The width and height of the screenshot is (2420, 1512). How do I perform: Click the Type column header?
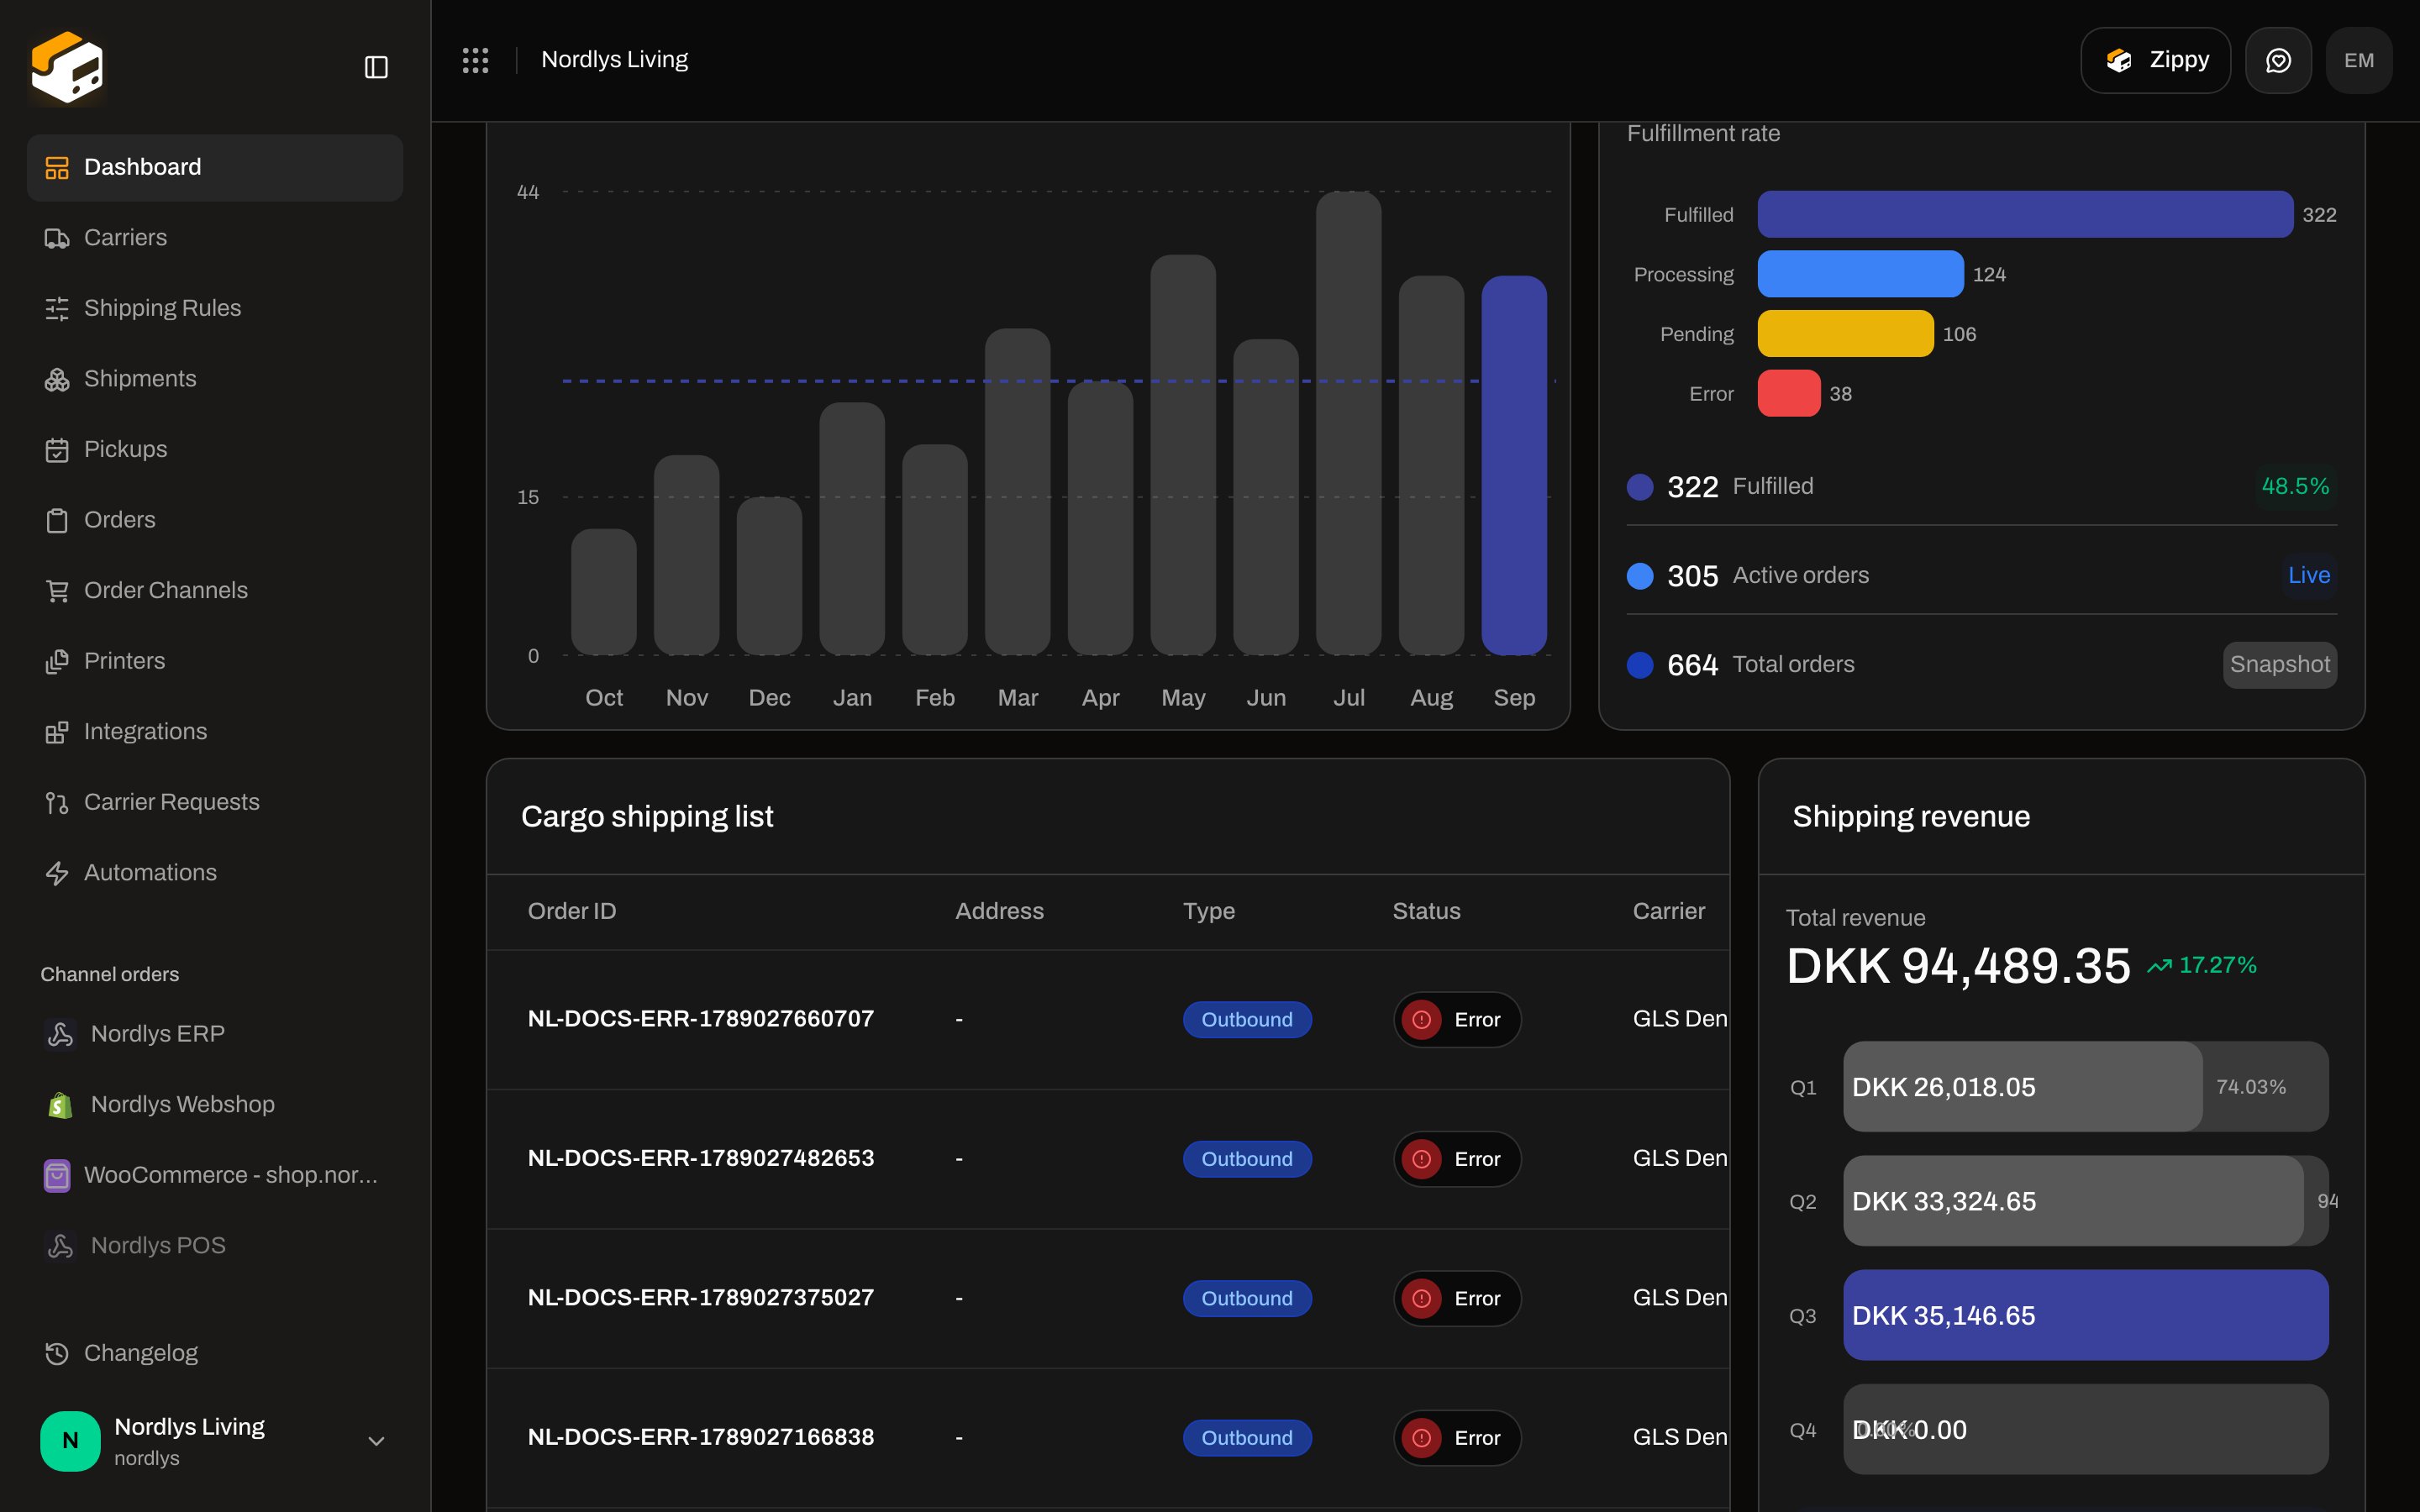1208,911
